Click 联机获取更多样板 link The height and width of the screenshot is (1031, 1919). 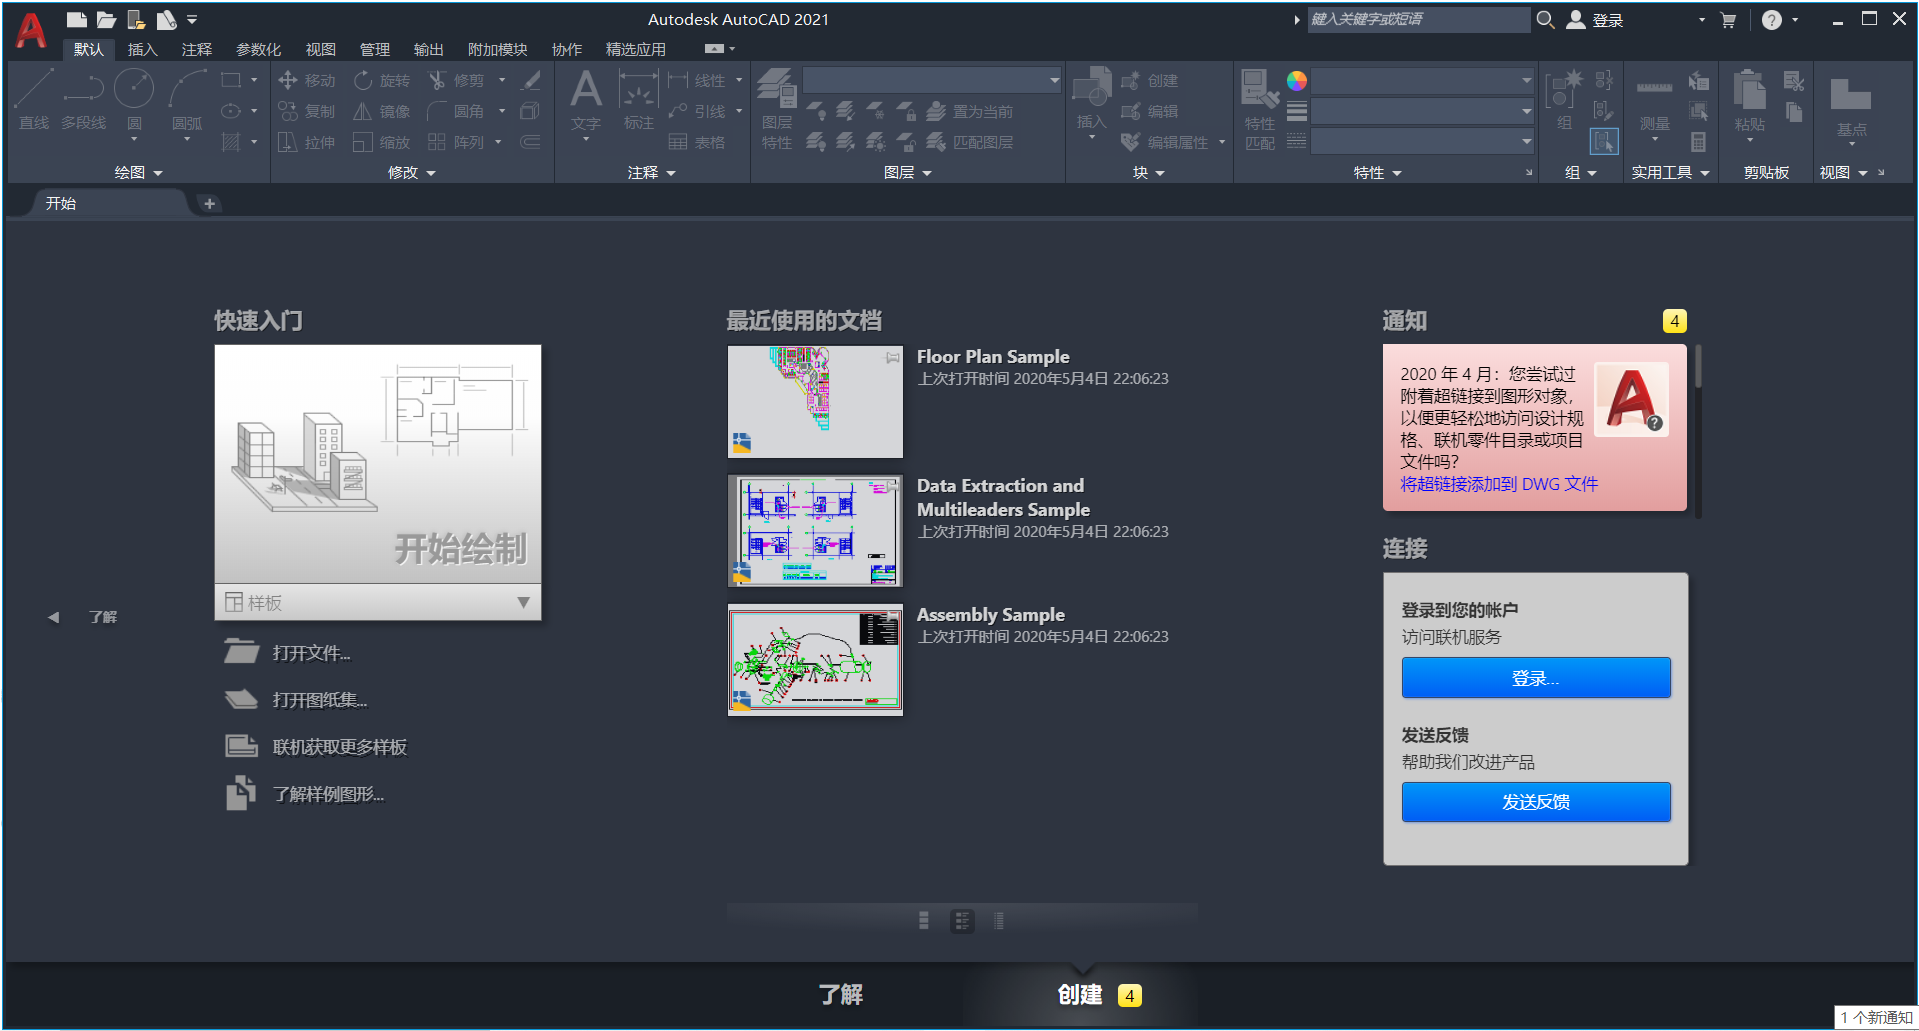tap(339, 747)
